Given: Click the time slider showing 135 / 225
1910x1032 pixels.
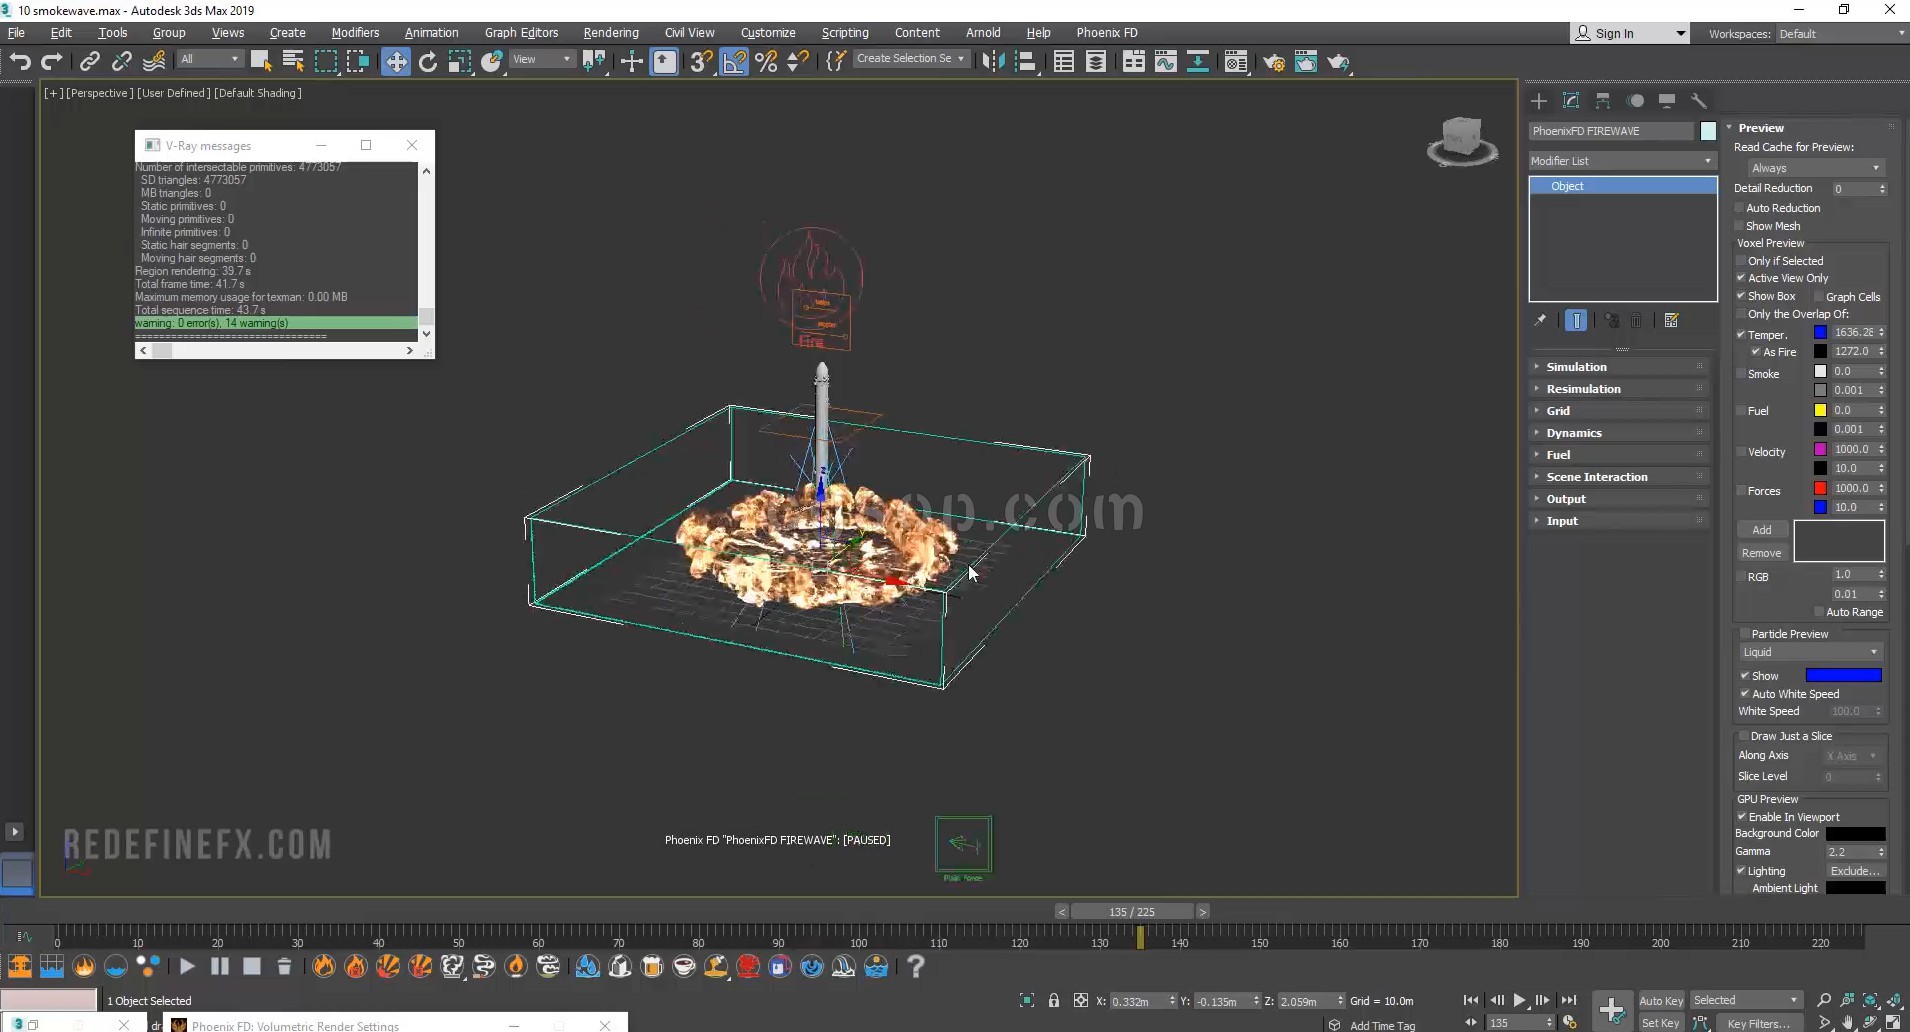Looking at the screenshot, I should 1132,912.
